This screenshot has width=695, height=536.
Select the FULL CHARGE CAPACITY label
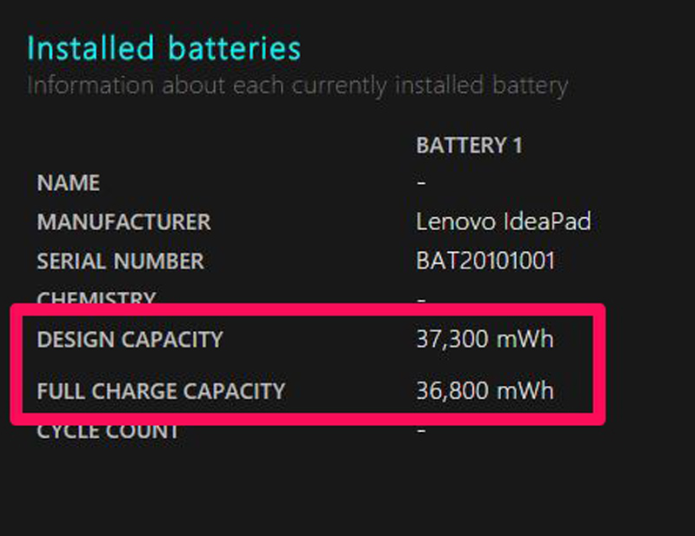pyautogui.click(x=161, y=391)
